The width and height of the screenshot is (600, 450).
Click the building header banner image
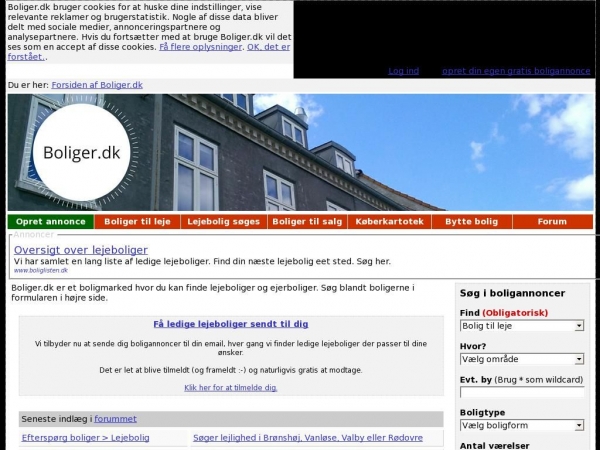(x=300, y=152)
